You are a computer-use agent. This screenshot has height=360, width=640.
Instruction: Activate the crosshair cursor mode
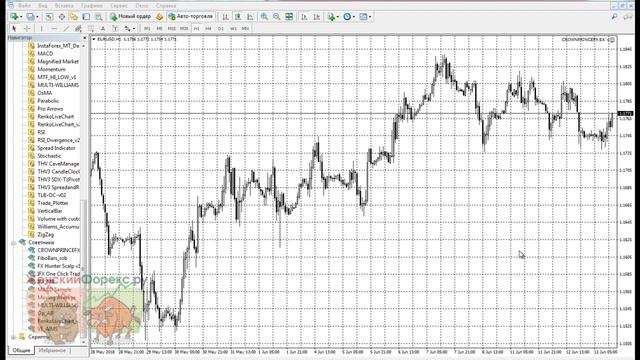27,29
